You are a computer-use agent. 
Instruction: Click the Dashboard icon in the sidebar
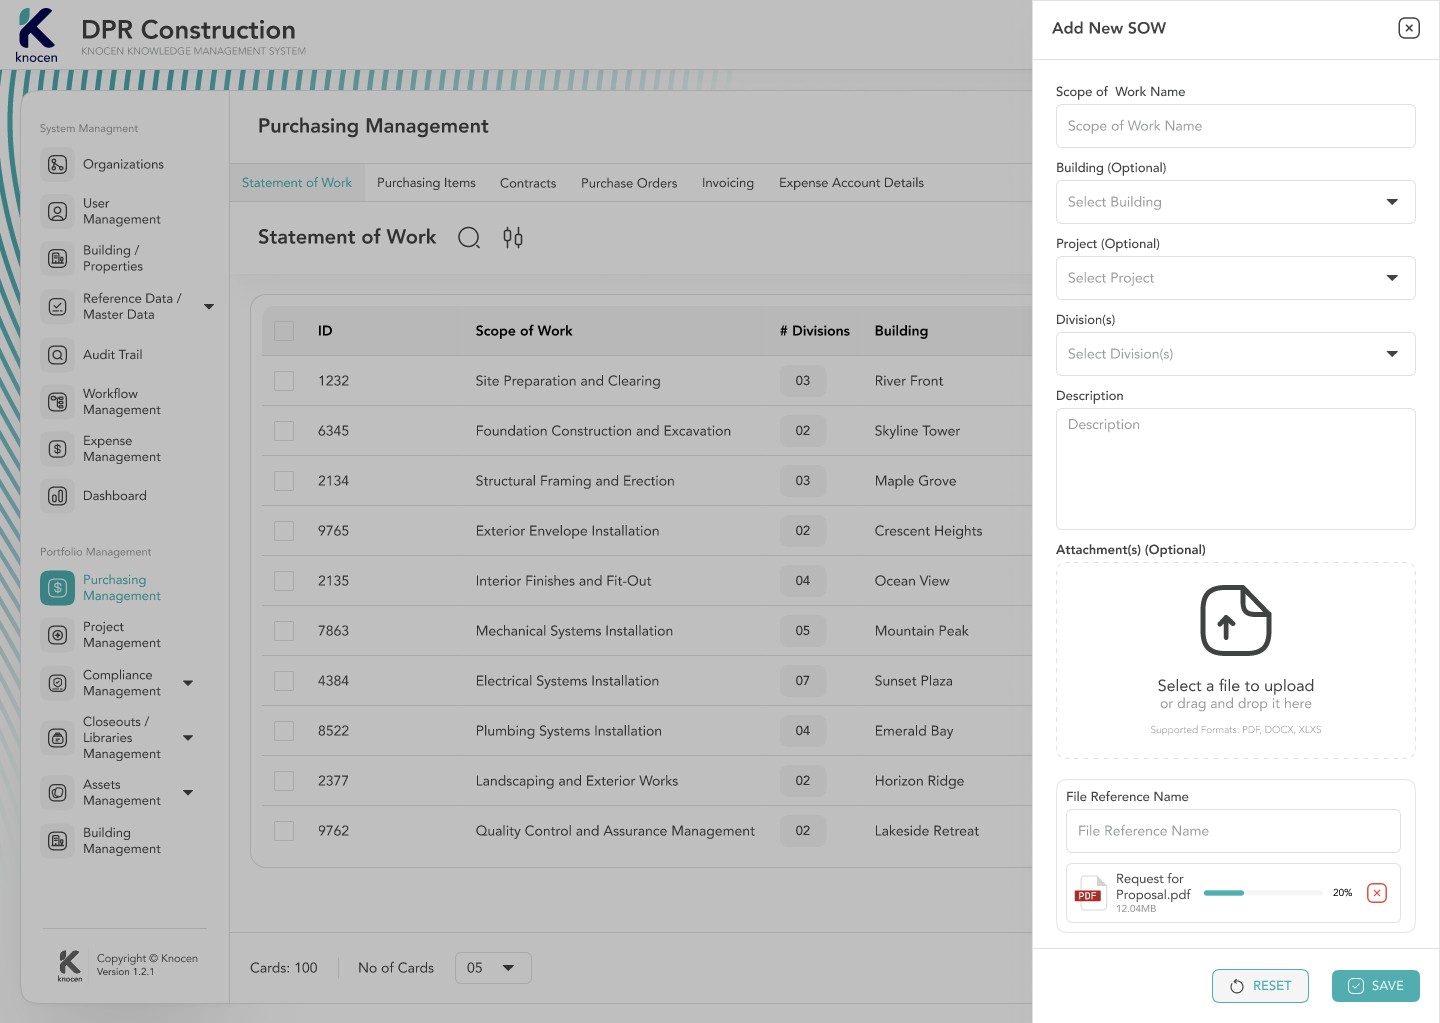coord(58,496)
